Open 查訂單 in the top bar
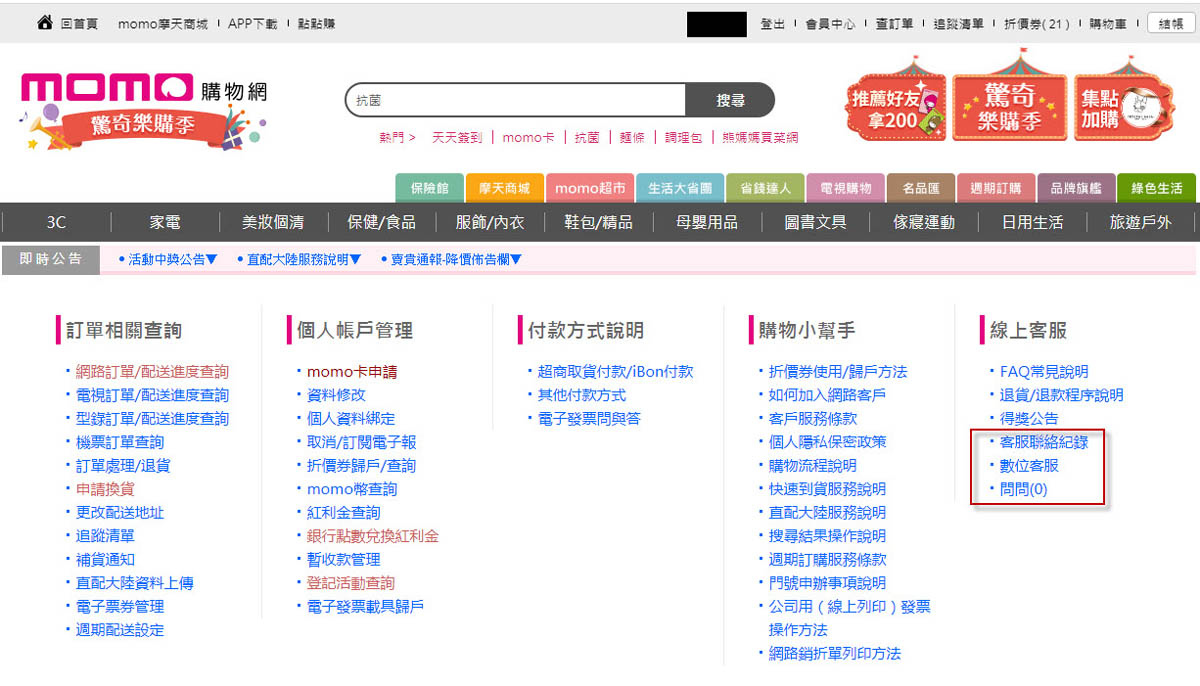Image resolution: width=1200 pixels, height=686 pixels. (894, 24)
